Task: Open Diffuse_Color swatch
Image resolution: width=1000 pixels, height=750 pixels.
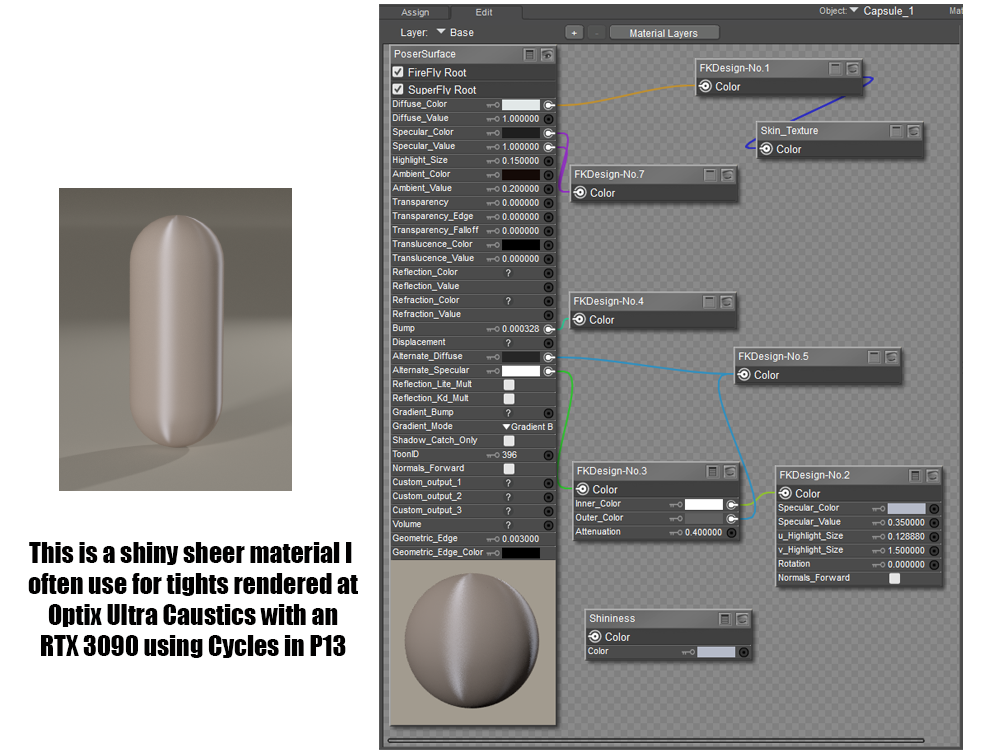Action: (x=520, y=105)
